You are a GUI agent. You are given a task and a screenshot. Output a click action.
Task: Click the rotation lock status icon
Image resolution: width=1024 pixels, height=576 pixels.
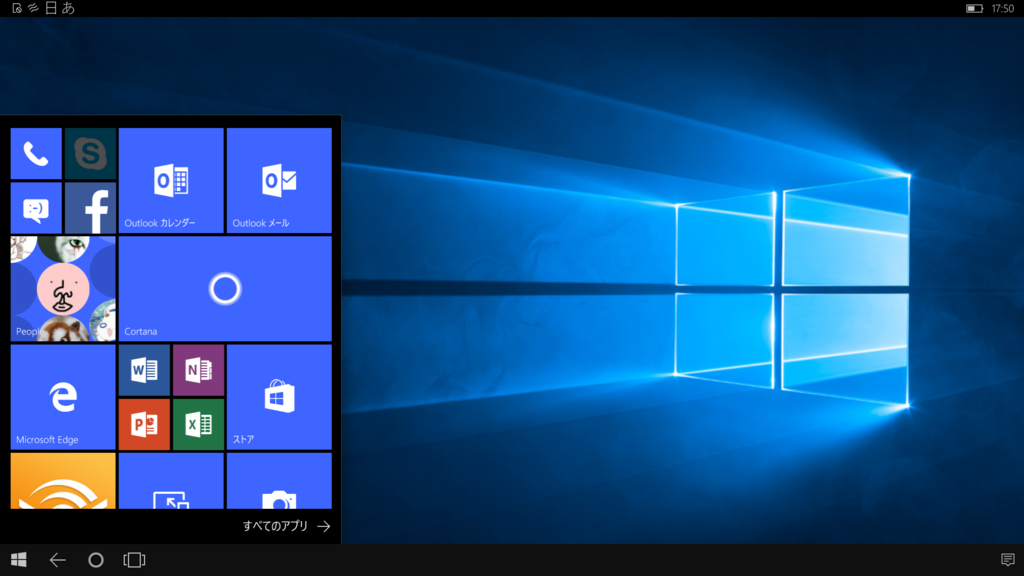17,8
